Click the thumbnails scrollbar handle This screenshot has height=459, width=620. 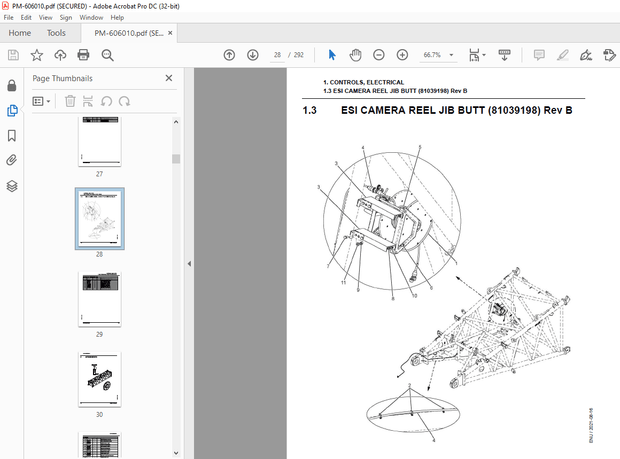pyautogui.click(x=176, y=159)
